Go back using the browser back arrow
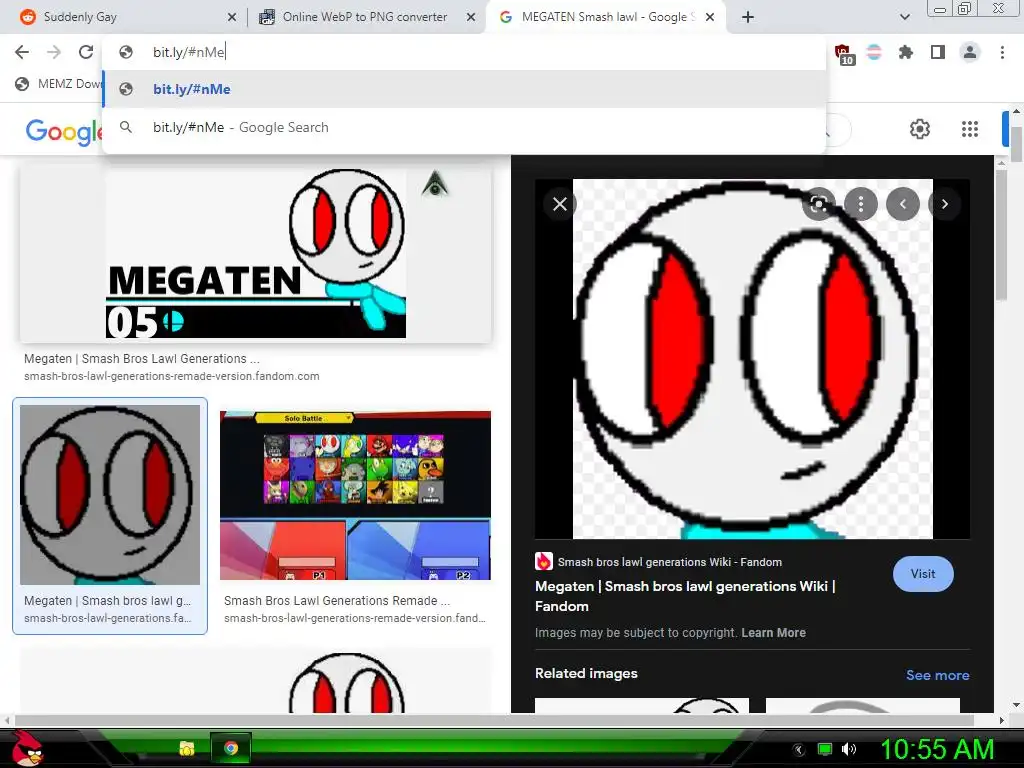 [x=22, y=52]
